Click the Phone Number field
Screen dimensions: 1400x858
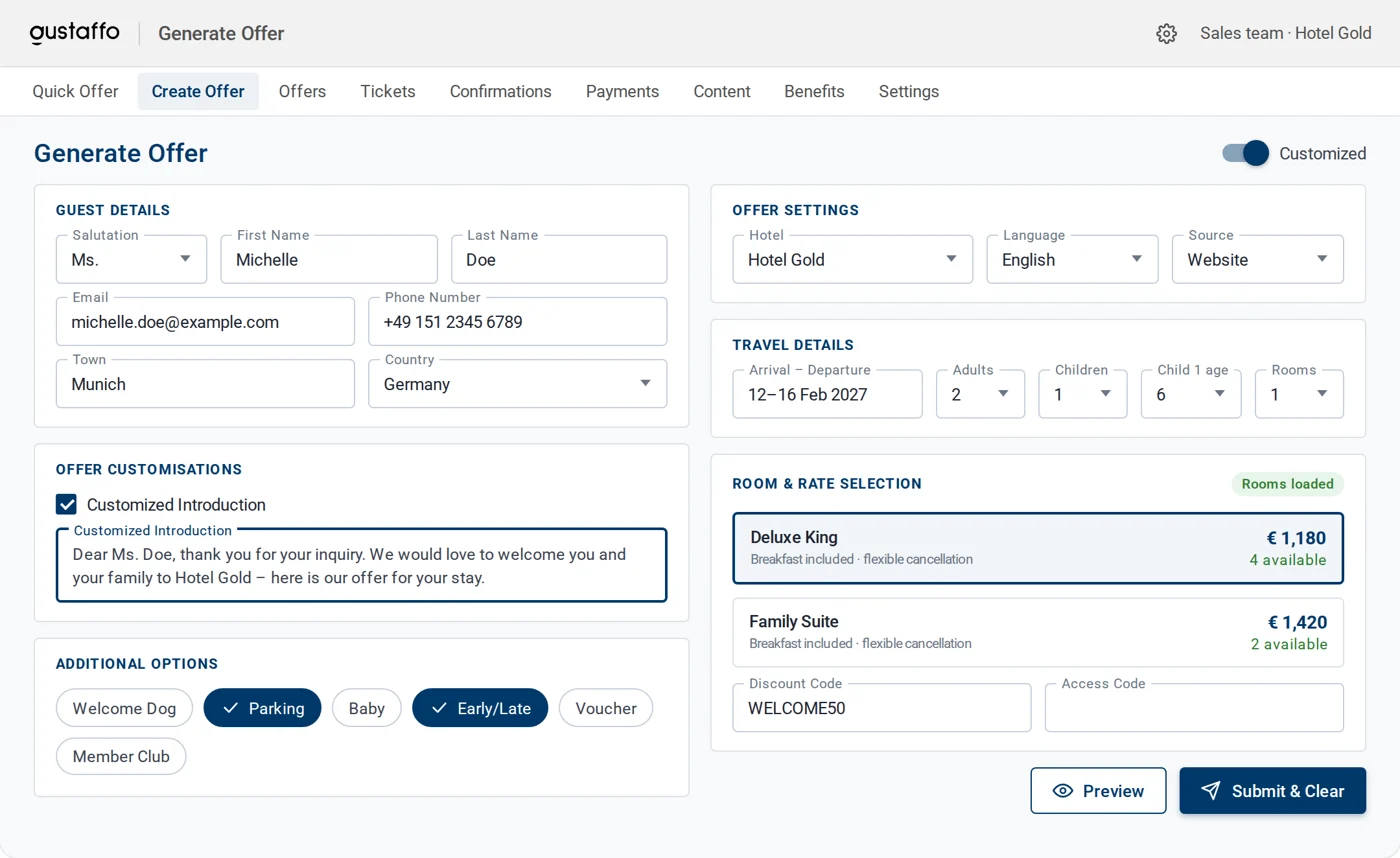[x=517, y=322]
